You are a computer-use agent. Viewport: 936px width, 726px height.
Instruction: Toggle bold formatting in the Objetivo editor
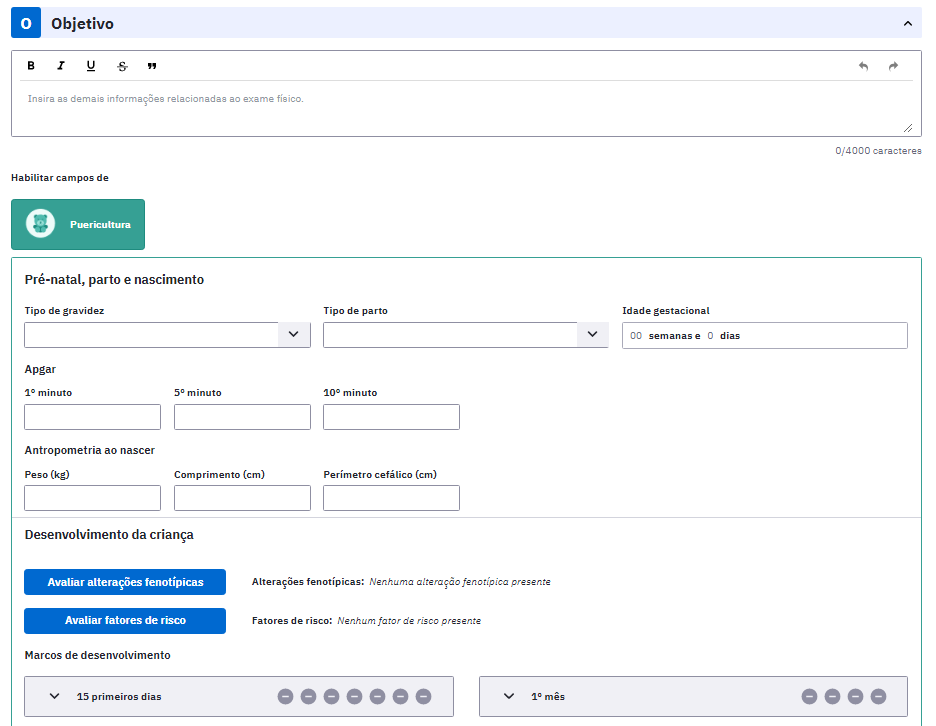(31, 66)
